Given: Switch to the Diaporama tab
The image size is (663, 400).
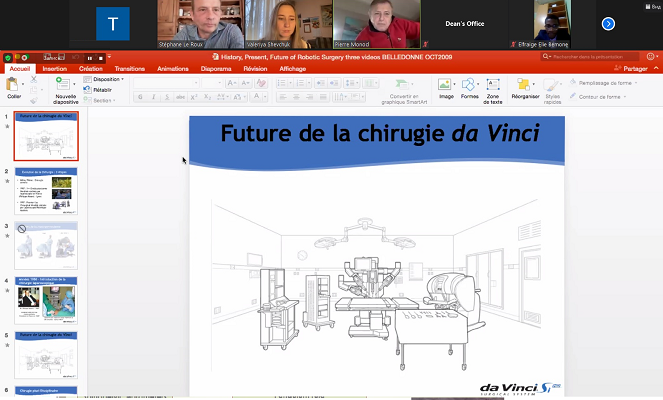Looking at the screenshot, I should click(216, 68).
